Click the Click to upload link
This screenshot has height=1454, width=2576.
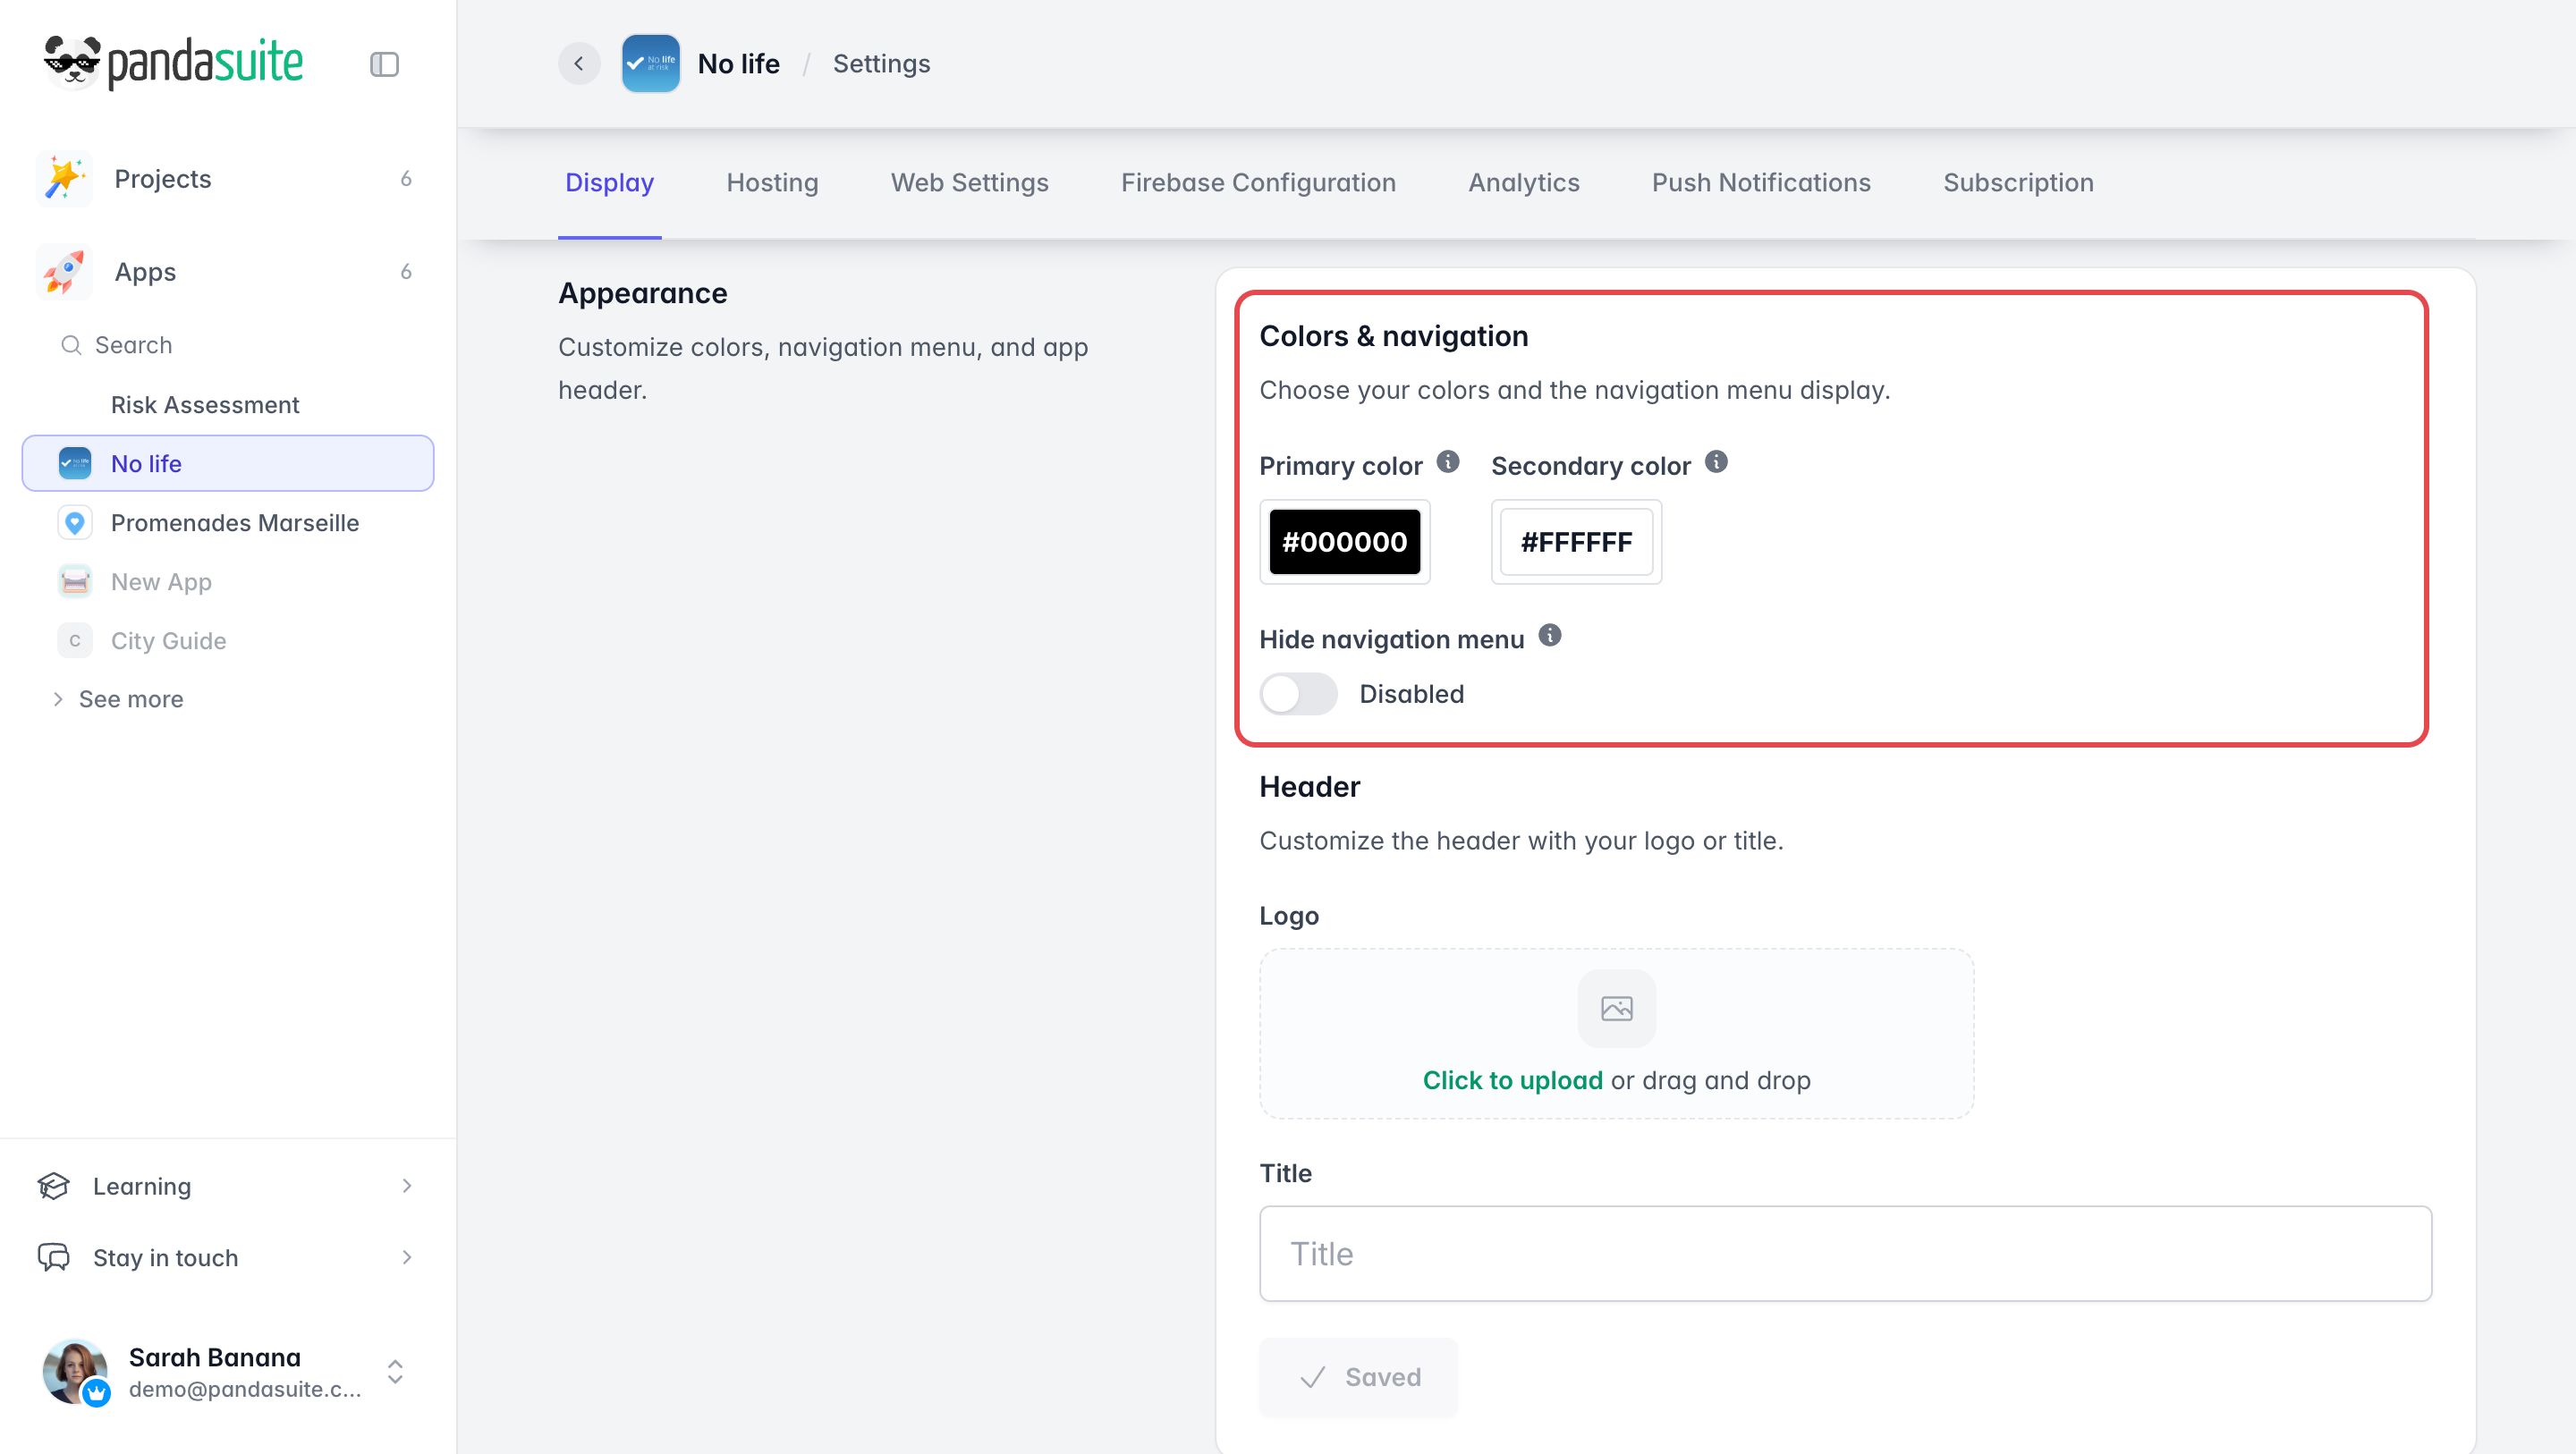[1512, 1080]
